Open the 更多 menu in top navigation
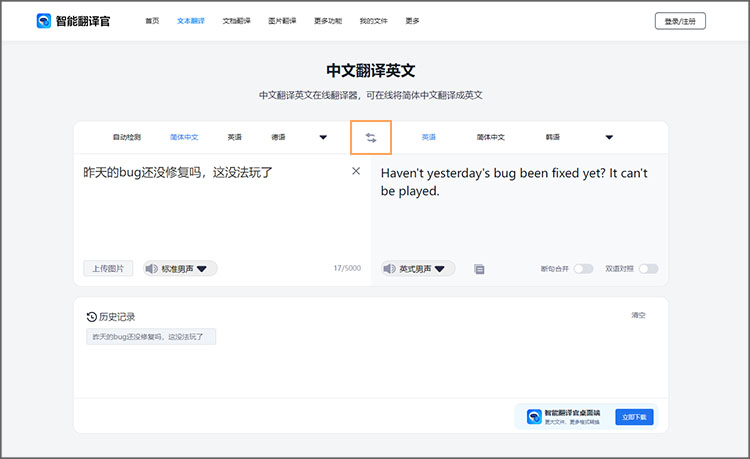The width and height of the screenshot is (750, 459). [412, 21]
